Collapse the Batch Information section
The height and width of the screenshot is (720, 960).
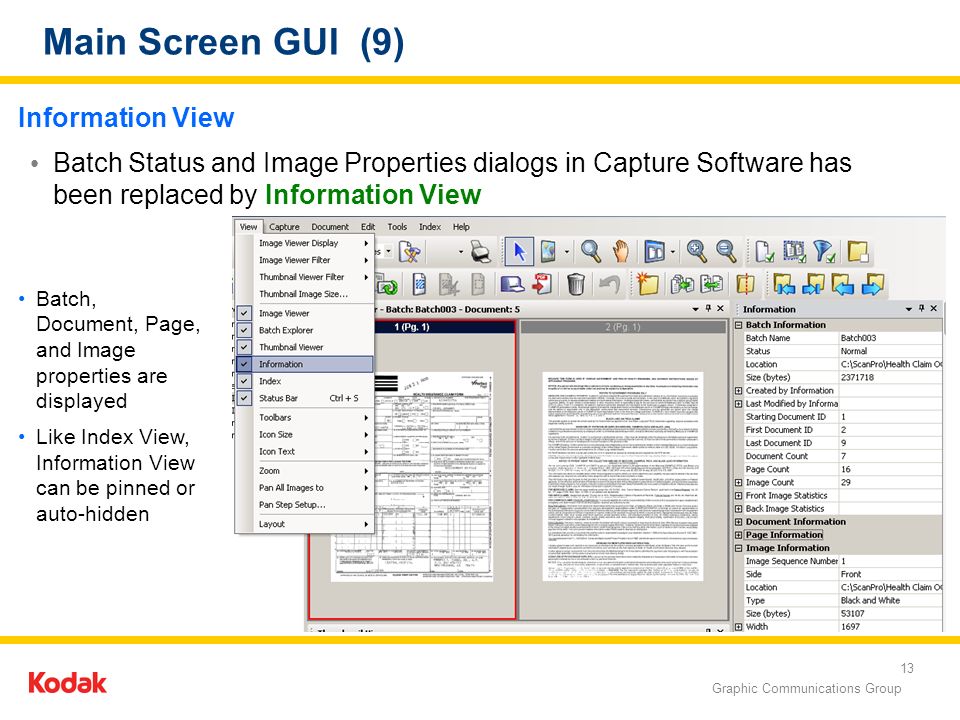739,325
